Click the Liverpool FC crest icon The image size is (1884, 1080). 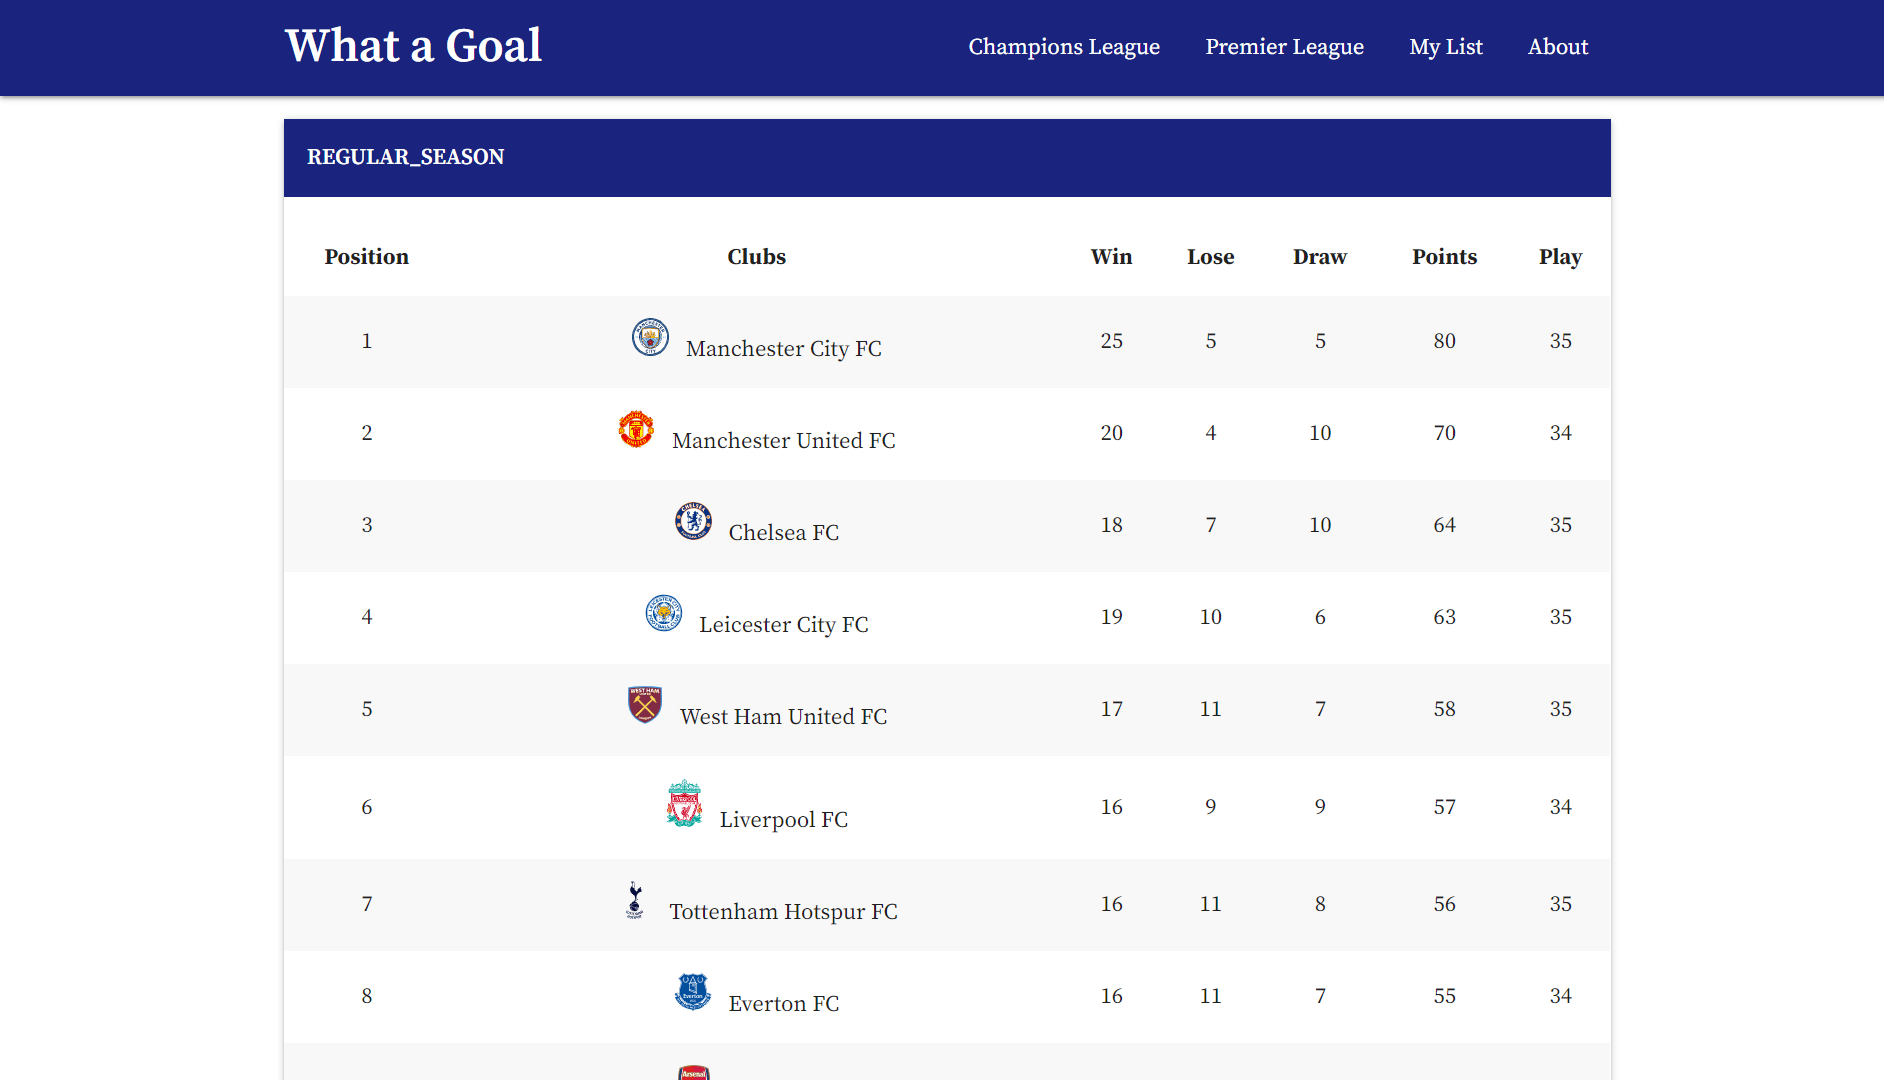click(x=685, y=803)
